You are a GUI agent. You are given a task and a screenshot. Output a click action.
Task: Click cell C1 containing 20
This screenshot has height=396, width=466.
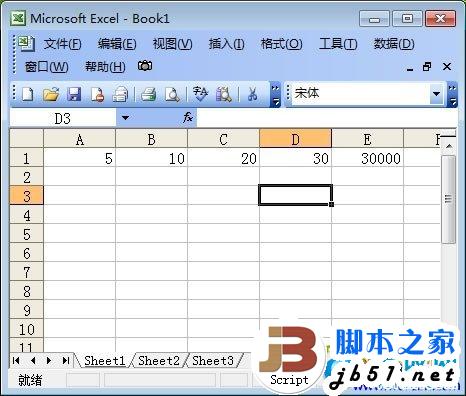click(x=223, y=157)
